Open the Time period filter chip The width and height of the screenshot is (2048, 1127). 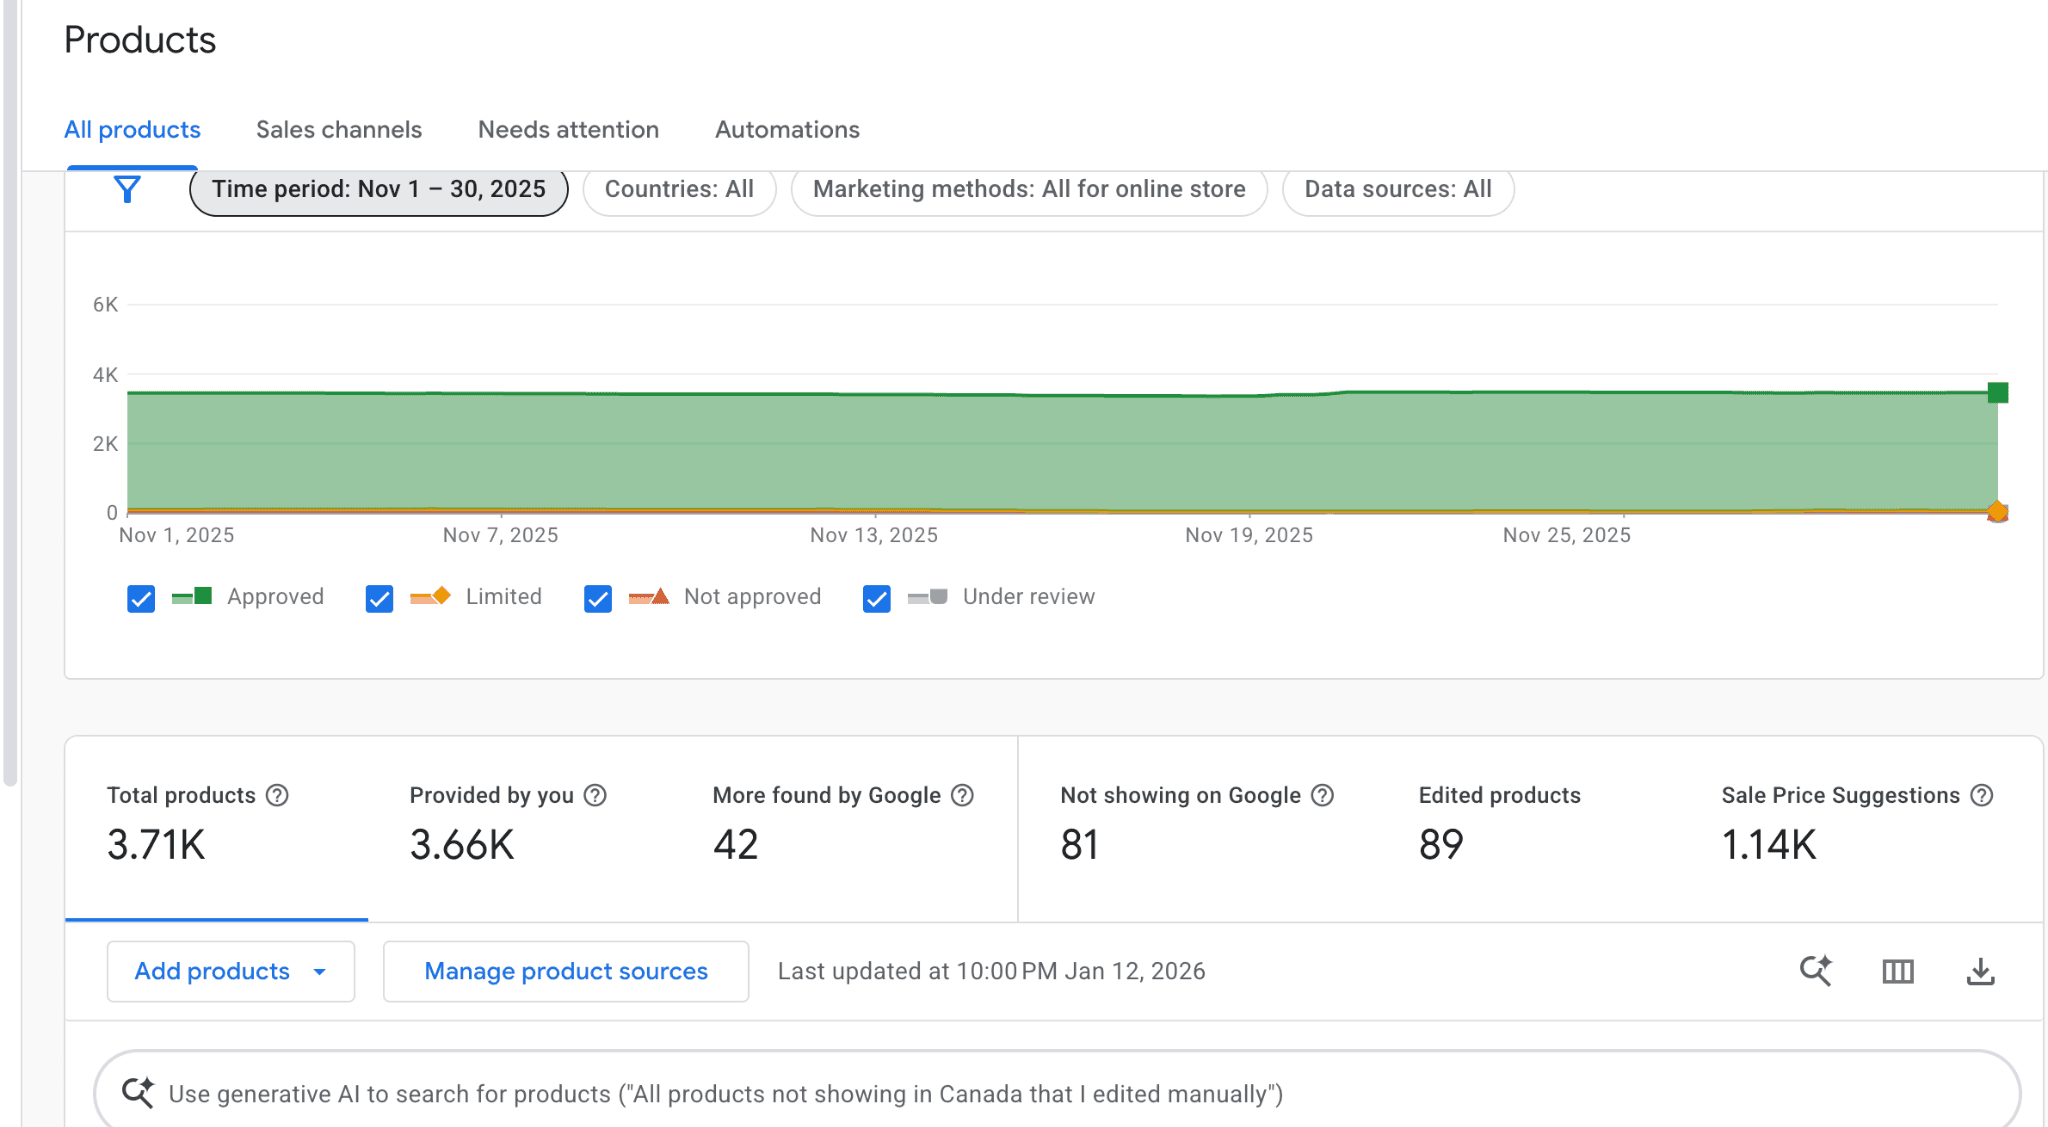click(378, 189)
